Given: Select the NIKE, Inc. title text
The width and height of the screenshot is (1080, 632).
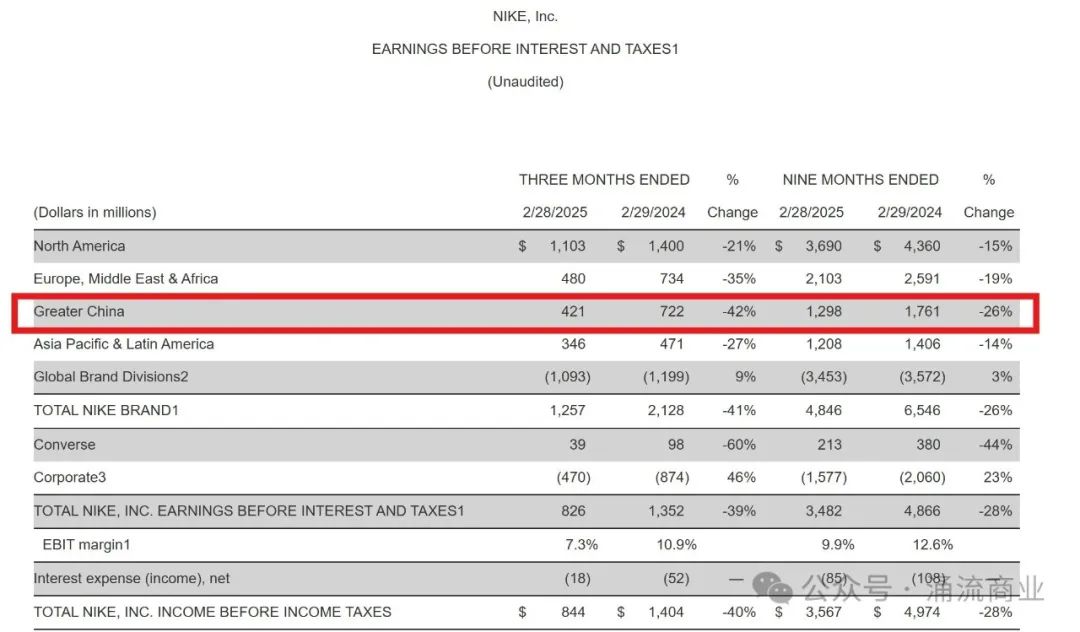Looking at the screenshot, I should [x=525, y=16].
